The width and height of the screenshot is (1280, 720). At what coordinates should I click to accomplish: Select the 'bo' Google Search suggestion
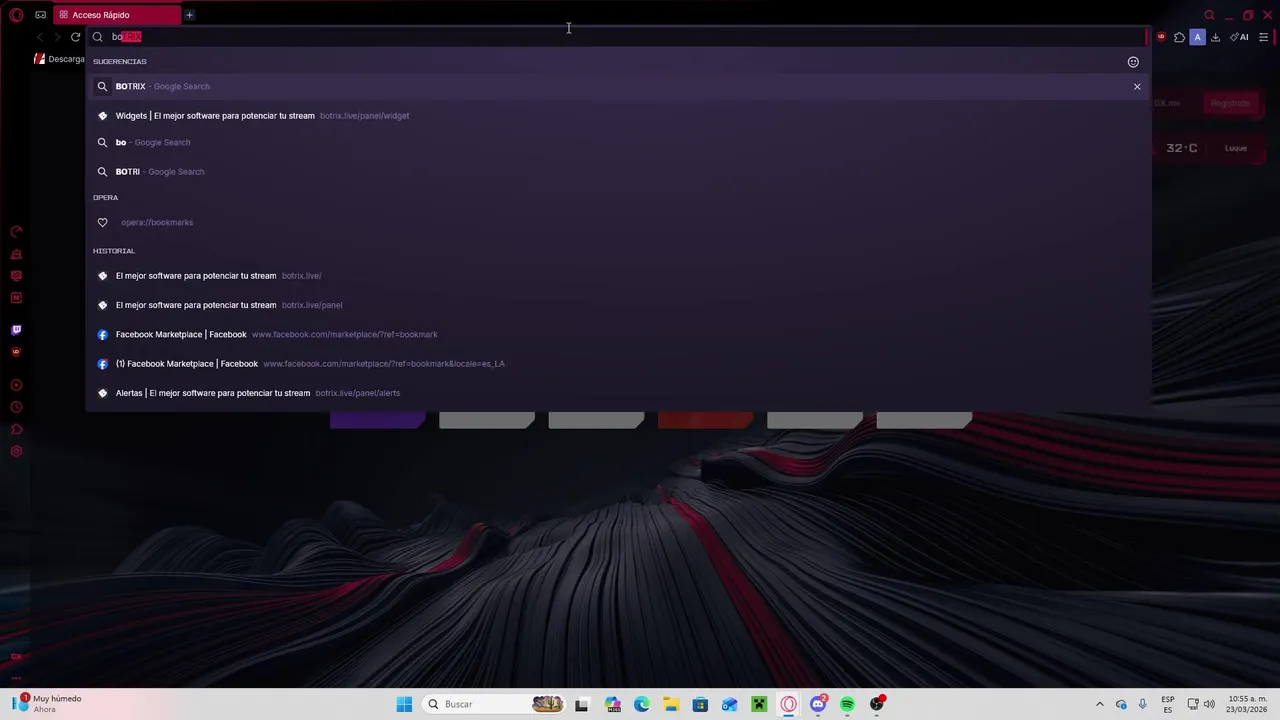point(618,143)
